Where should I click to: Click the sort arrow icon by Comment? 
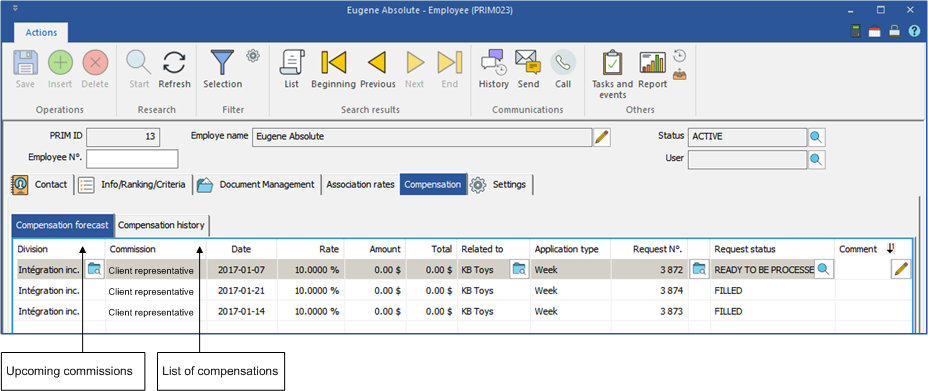click(x=890, y=249)
